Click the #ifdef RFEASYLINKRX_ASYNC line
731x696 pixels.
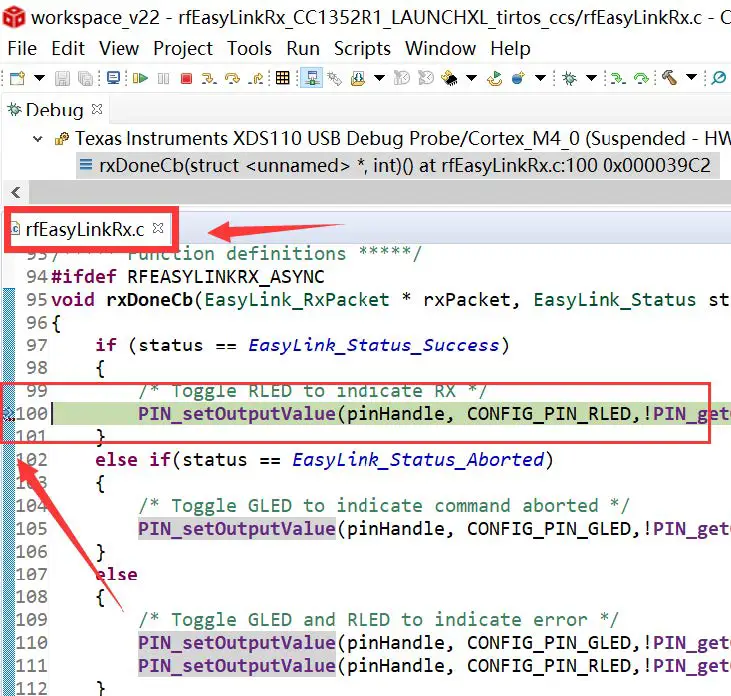point(188,277)
